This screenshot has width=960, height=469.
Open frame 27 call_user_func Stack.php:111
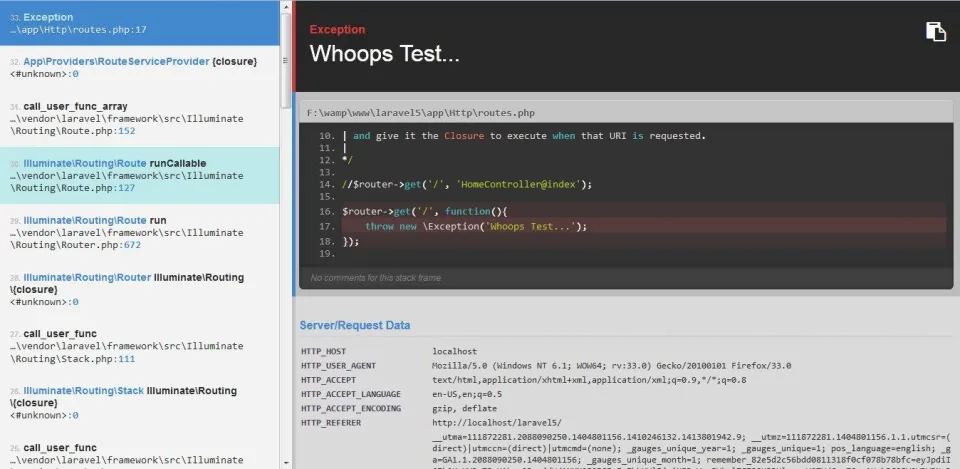pyautogui.click(x=140, y=346)
